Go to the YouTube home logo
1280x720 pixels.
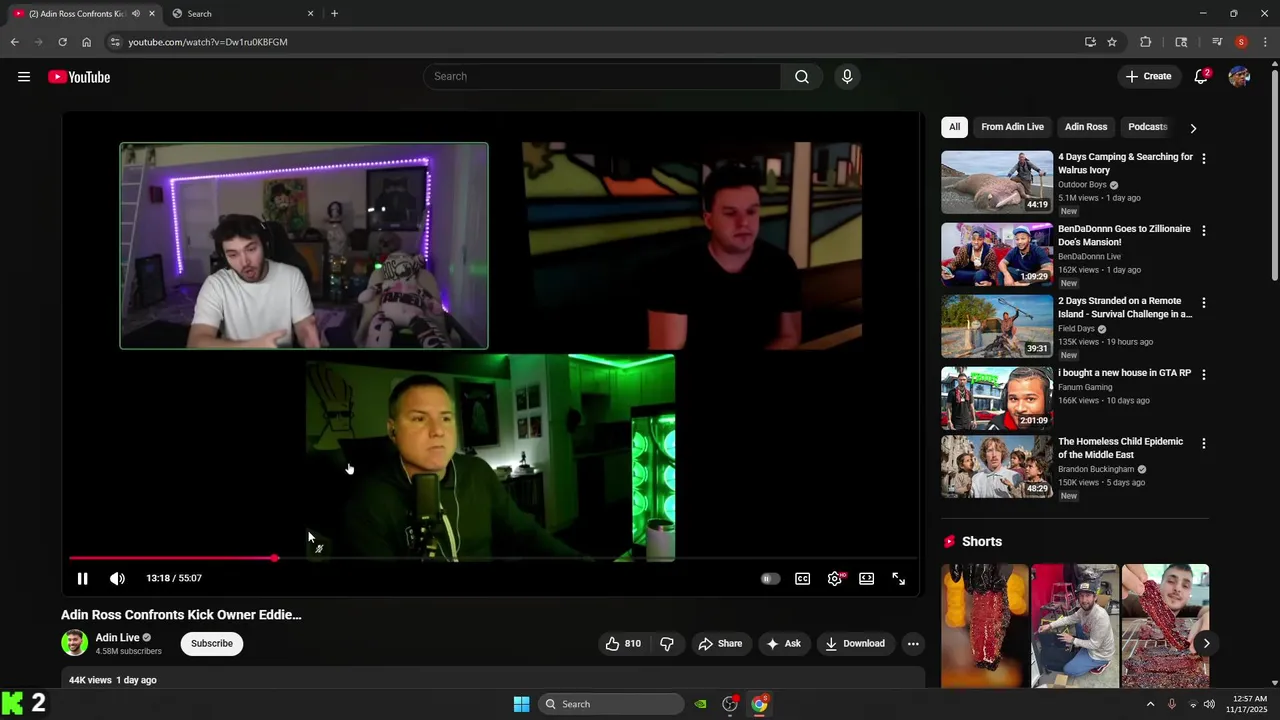point(79,77)
